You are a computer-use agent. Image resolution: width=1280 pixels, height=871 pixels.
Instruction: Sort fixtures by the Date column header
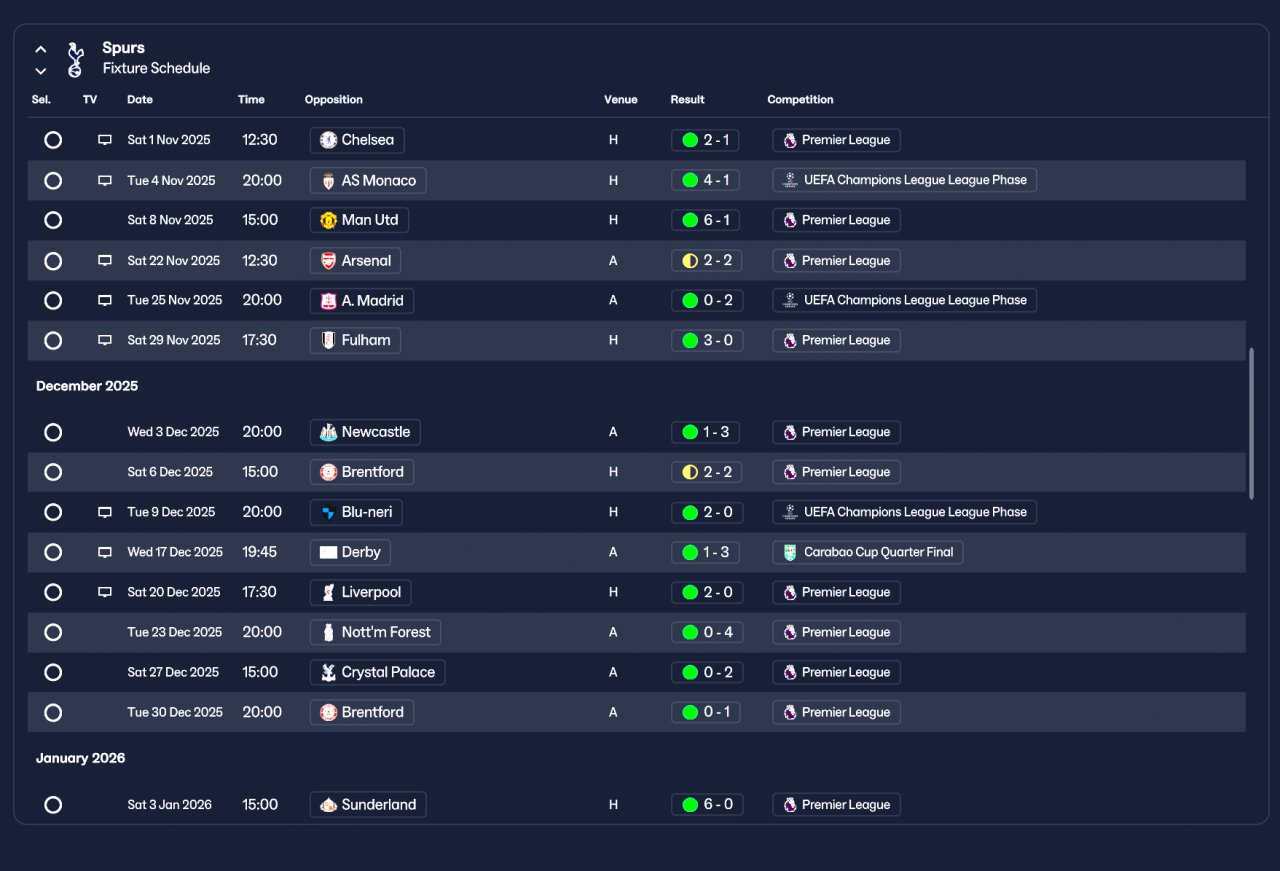(140, 100)
